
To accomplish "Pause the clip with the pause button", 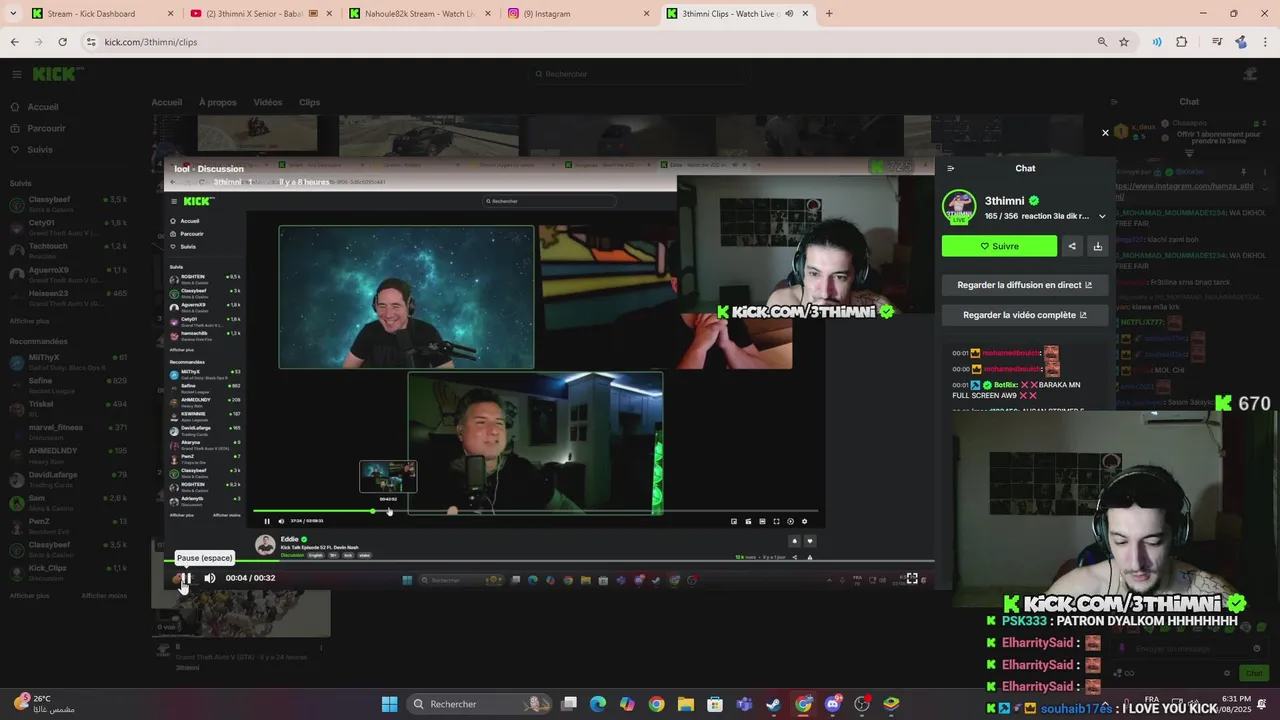I will click(x=186, y=578).
